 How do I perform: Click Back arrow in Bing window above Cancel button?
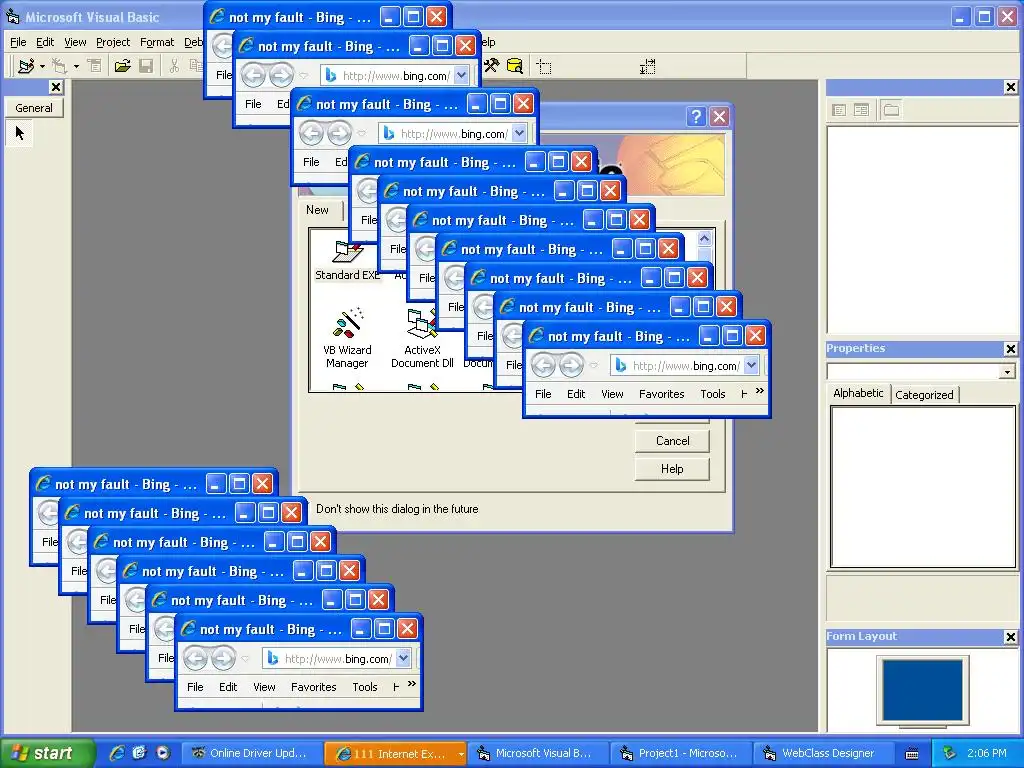[x=543, y=365]
